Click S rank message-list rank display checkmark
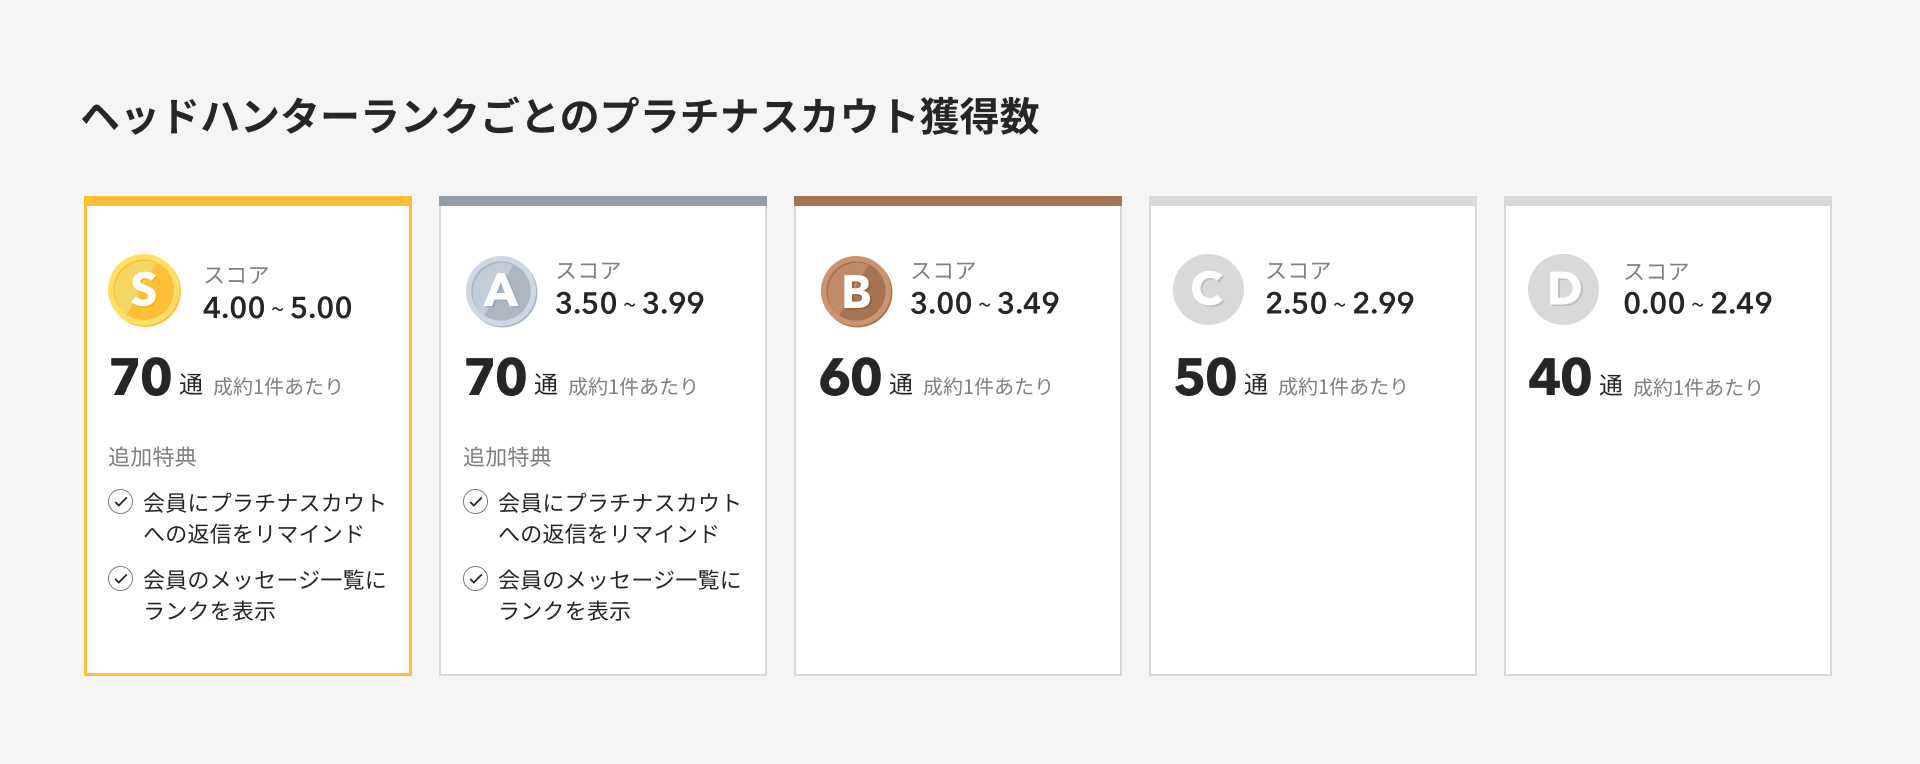The image size is (1920, 764). tap(121, 579)
